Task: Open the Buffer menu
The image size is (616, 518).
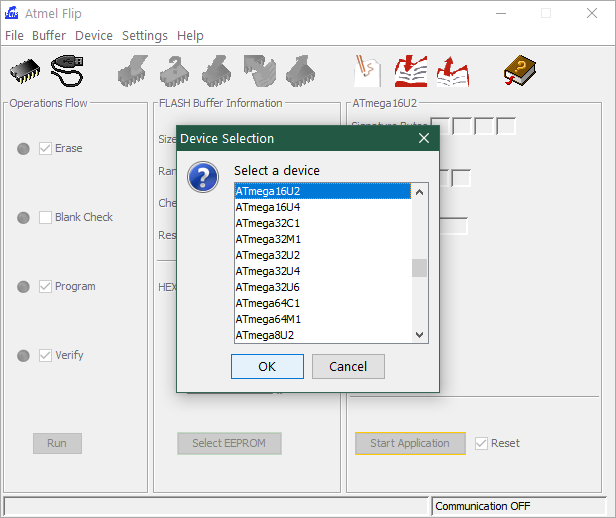Action: coord(49,36)
